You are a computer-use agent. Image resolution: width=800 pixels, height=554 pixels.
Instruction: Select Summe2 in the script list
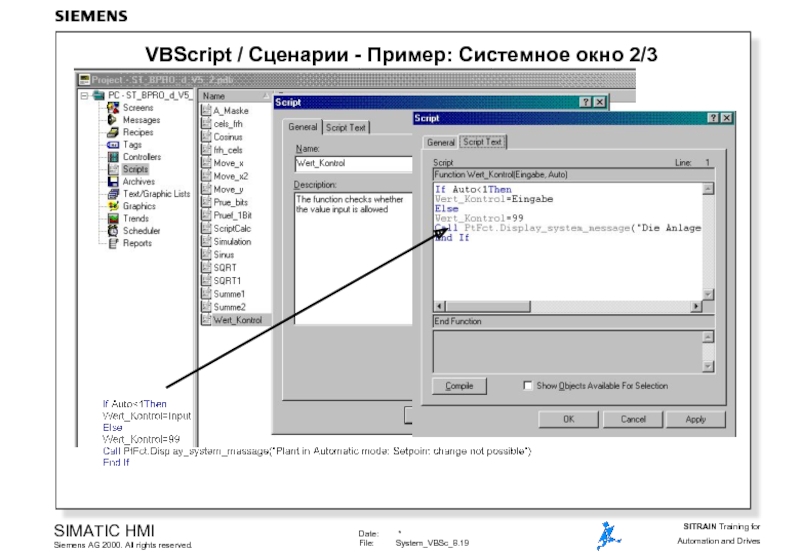(x=229, y=307)
